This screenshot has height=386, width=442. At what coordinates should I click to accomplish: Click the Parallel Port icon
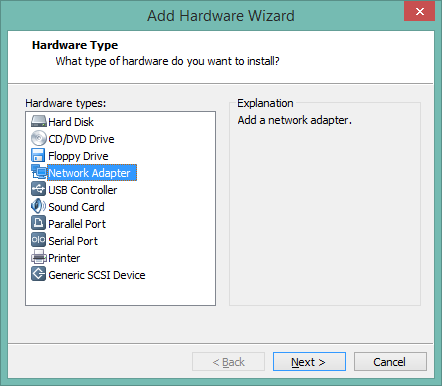[x=38, y=223]
